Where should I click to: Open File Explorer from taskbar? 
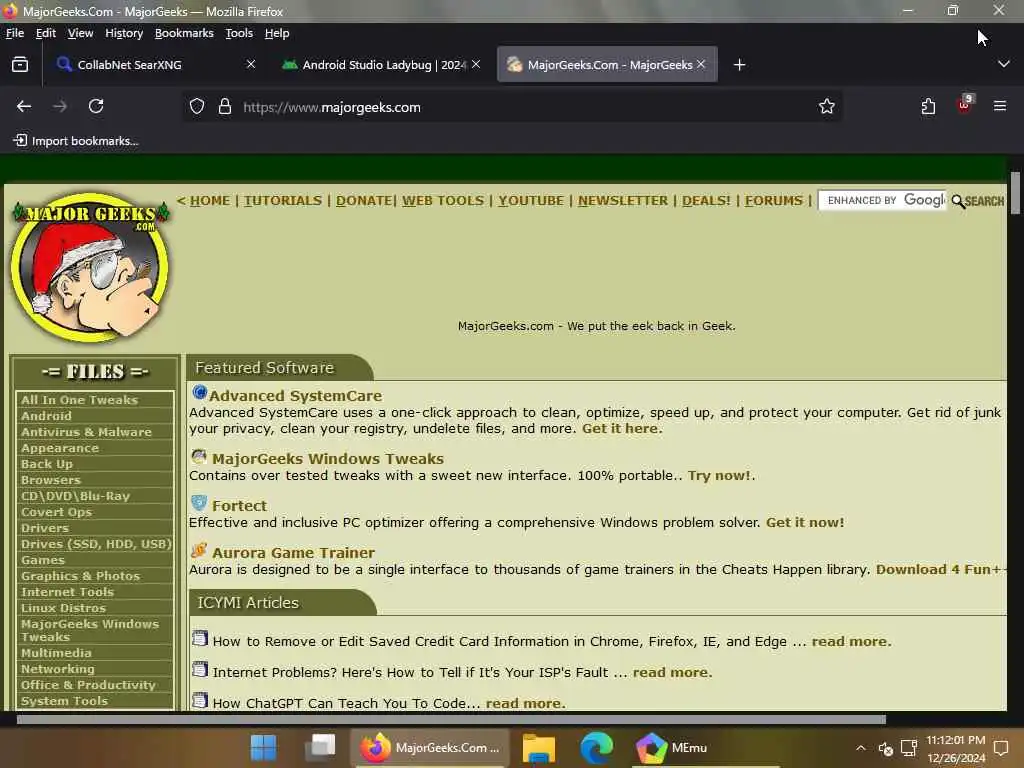pos(539,748)
